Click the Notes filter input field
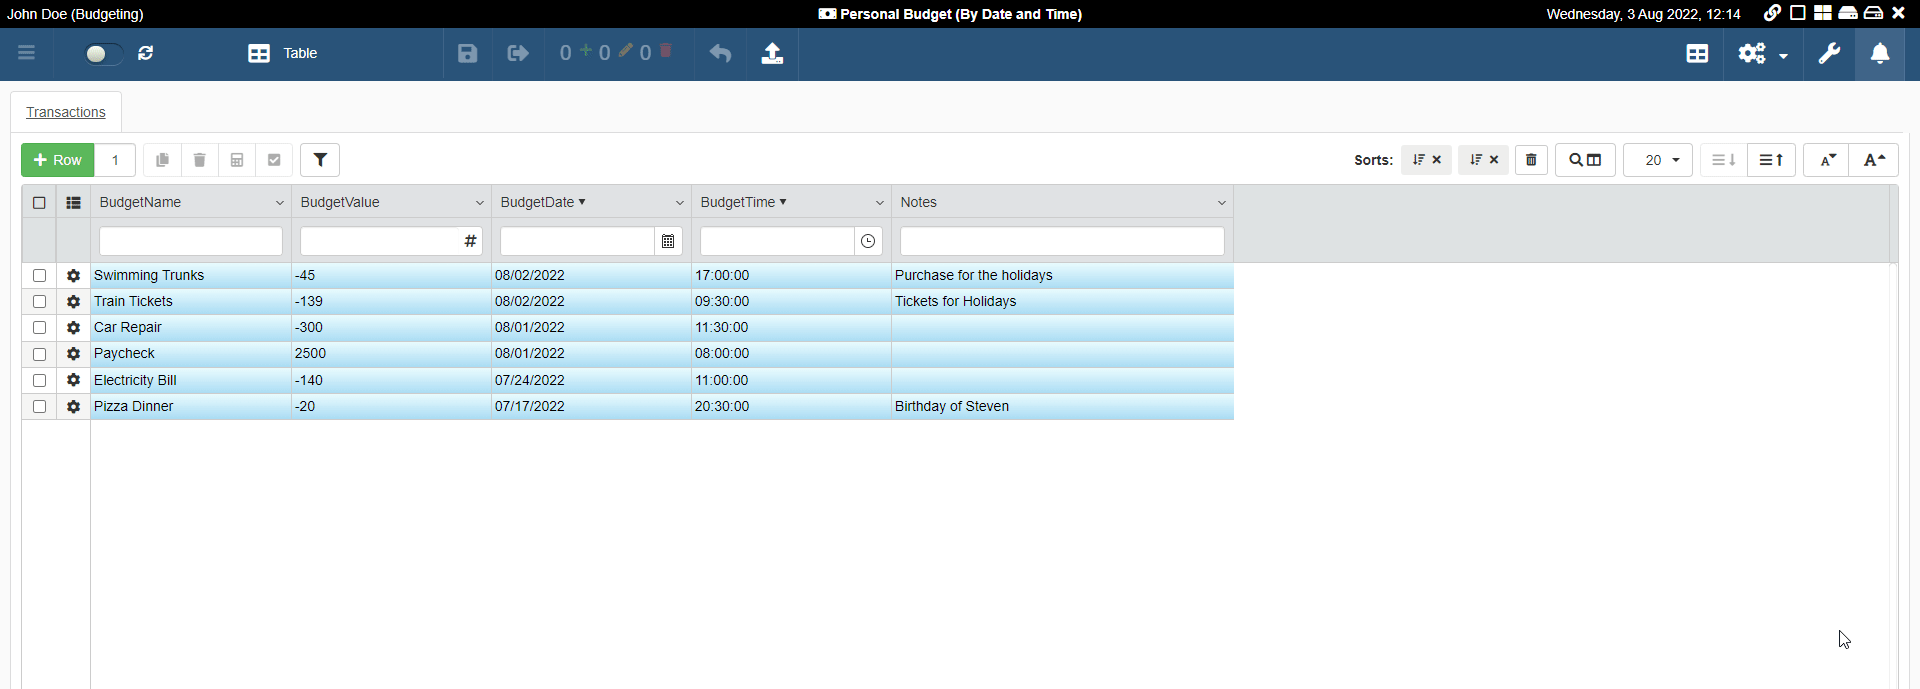The width and height of the screenshot is (1920, 689). [1061, 241]
